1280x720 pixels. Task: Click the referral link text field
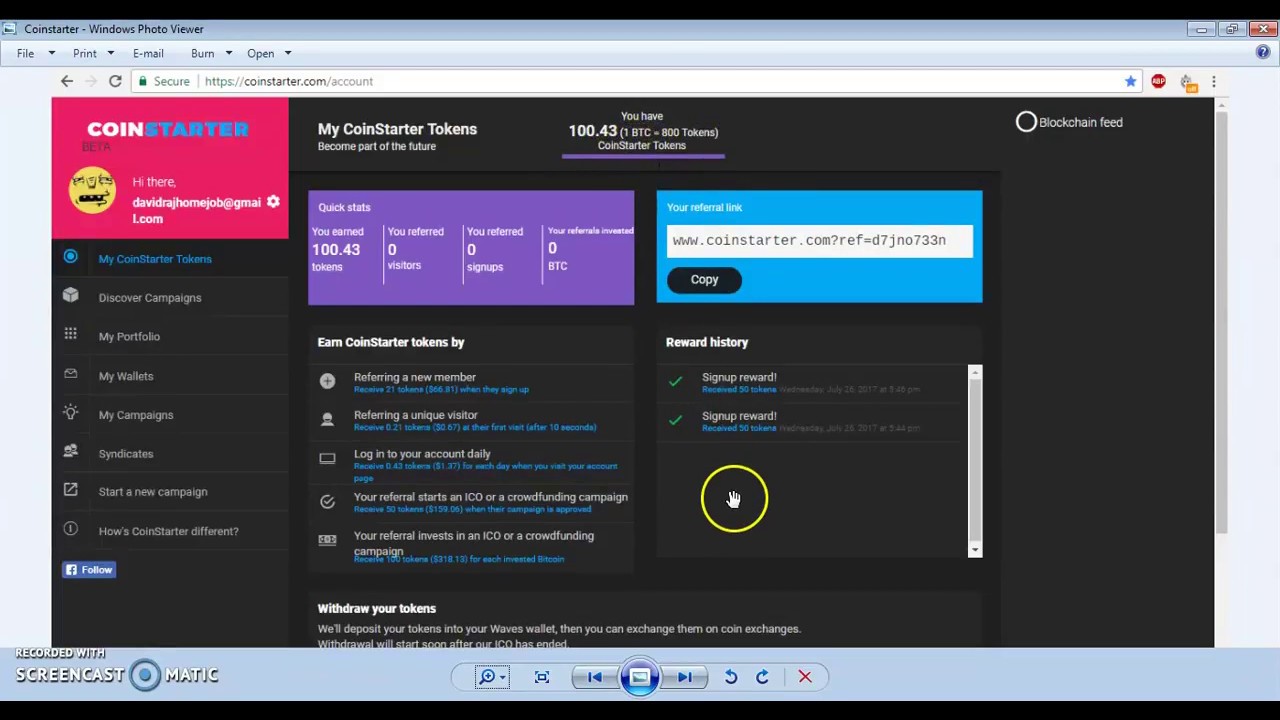819,241
